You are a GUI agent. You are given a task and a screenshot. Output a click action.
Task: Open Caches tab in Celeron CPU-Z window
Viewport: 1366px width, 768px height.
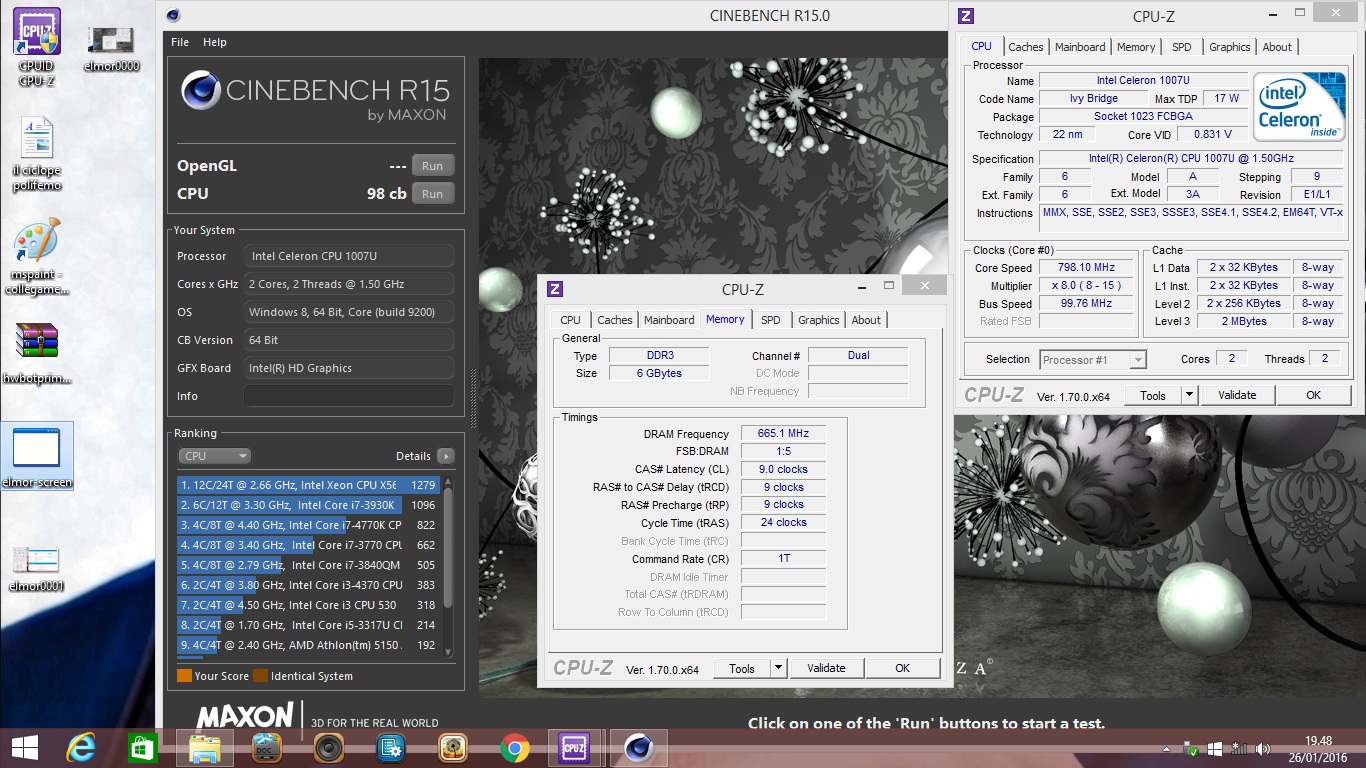(1025, 47)
